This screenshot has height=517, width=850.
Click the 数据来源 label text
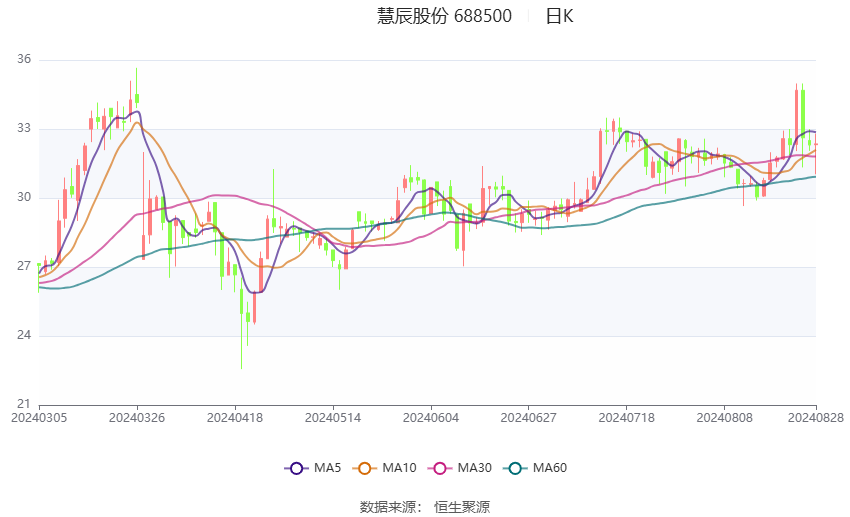[387, 507]
